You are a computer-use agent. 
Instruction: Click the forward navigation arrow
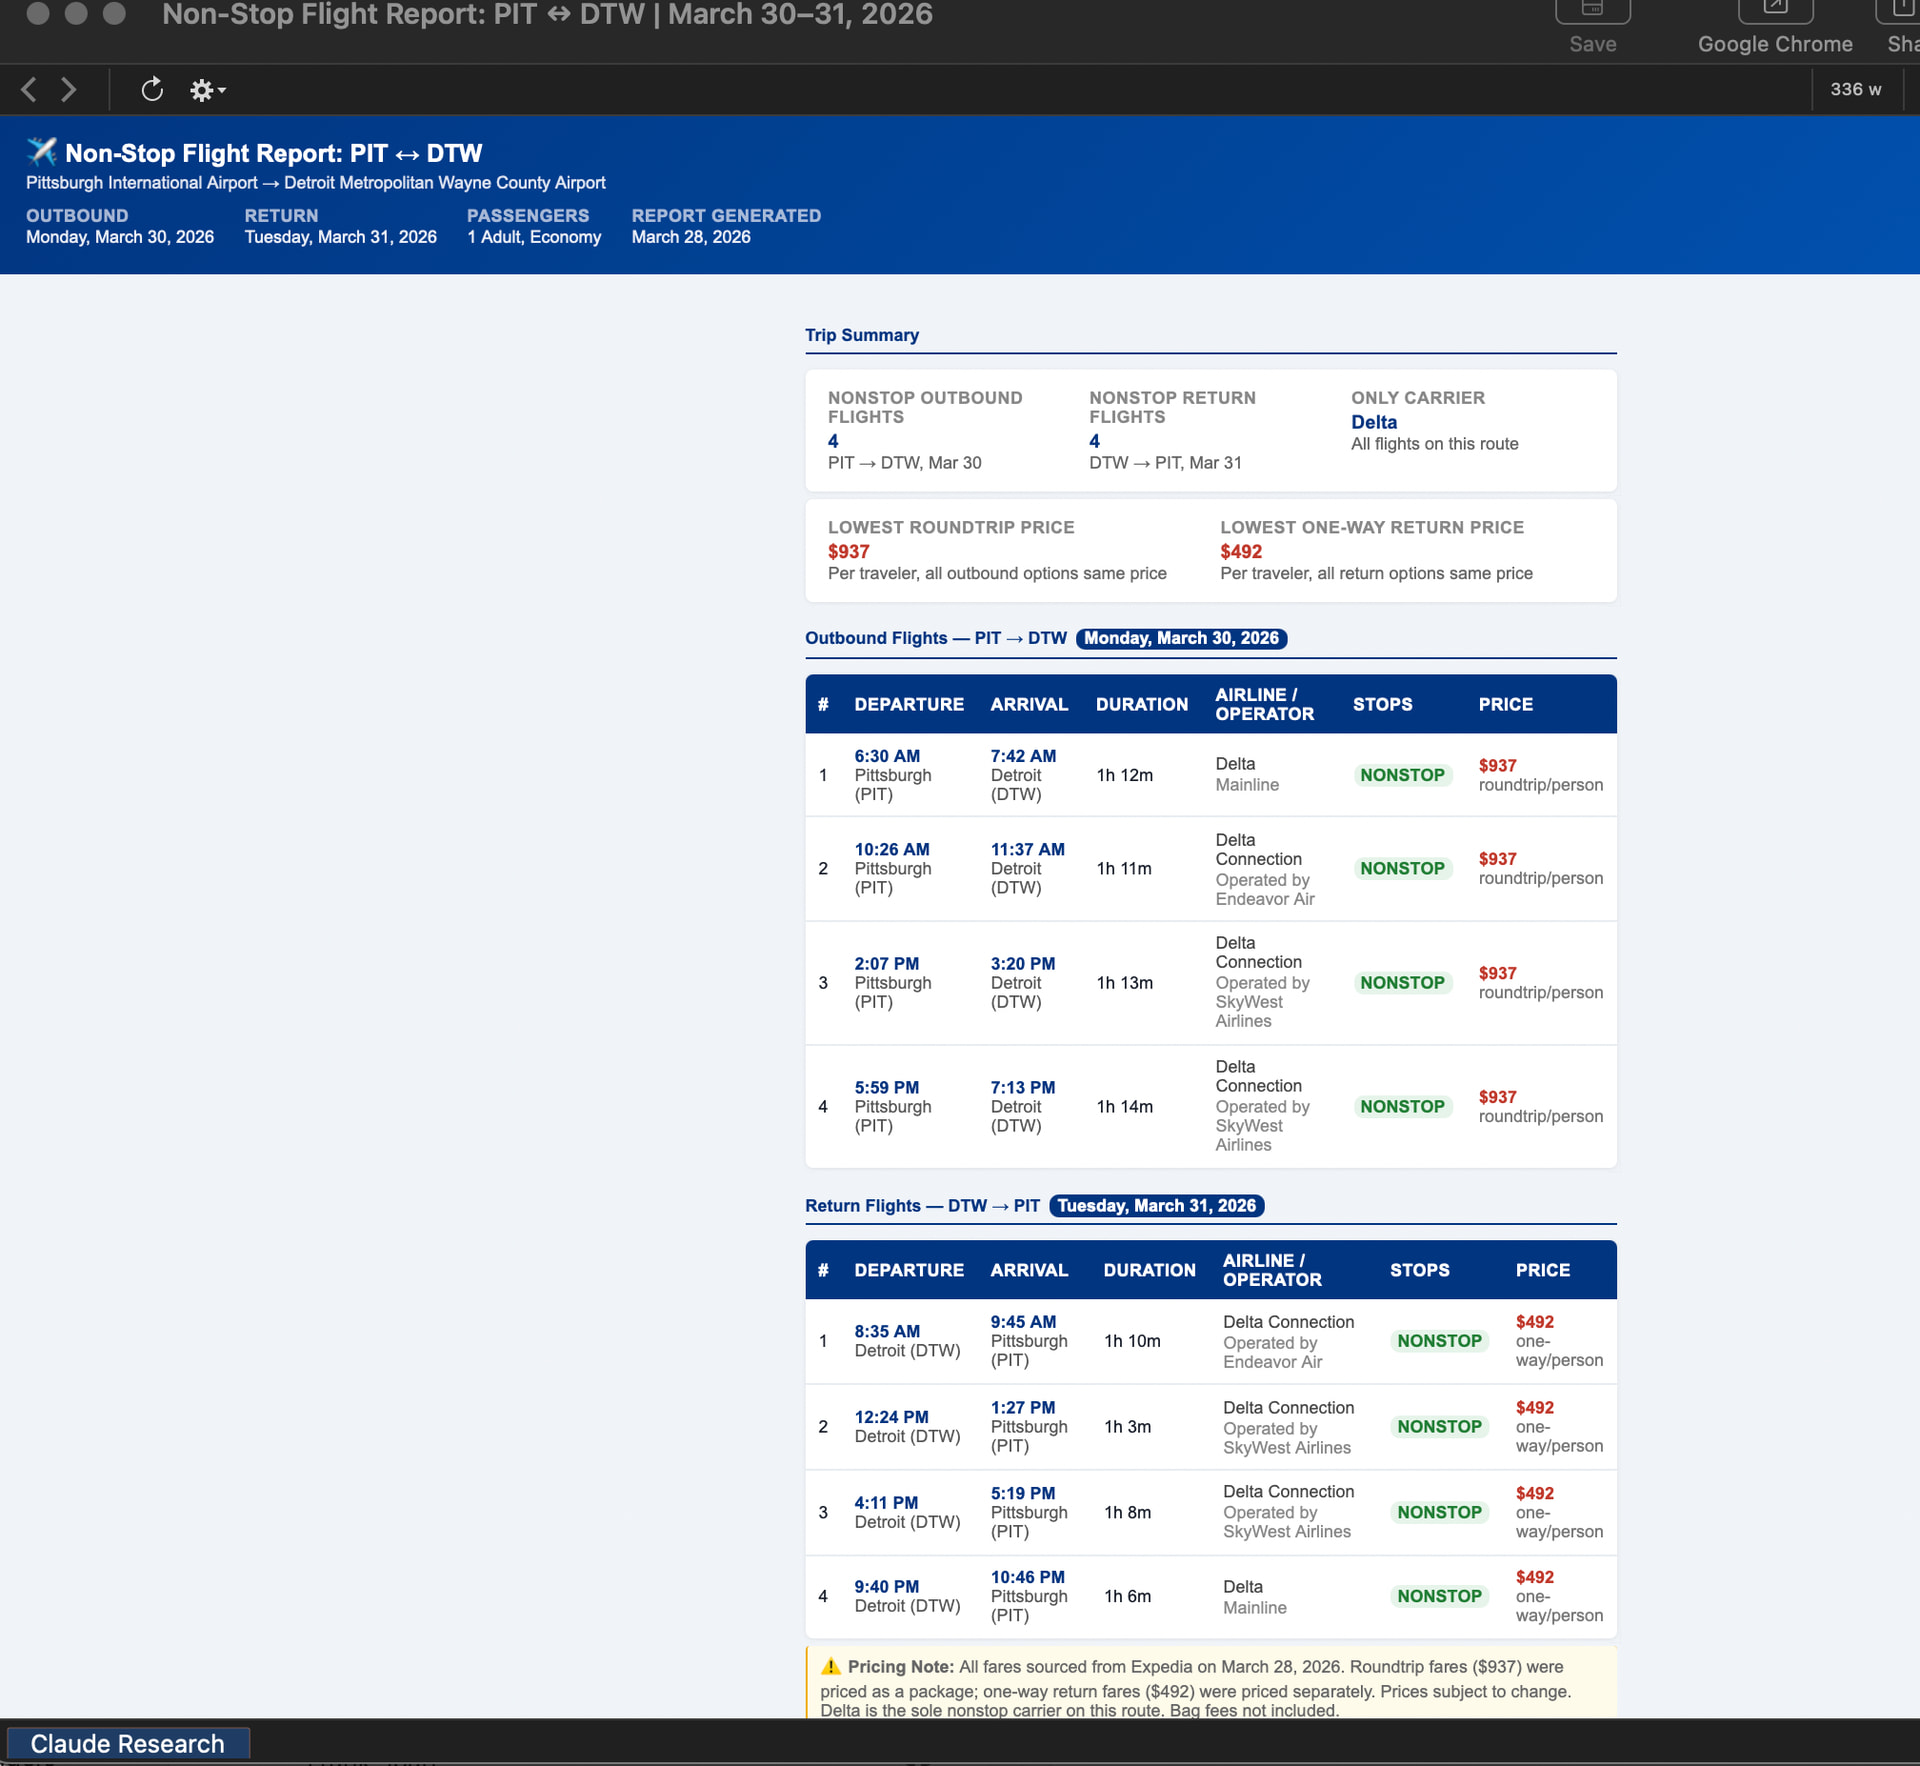pyautogui.click(x=68, y=90)
